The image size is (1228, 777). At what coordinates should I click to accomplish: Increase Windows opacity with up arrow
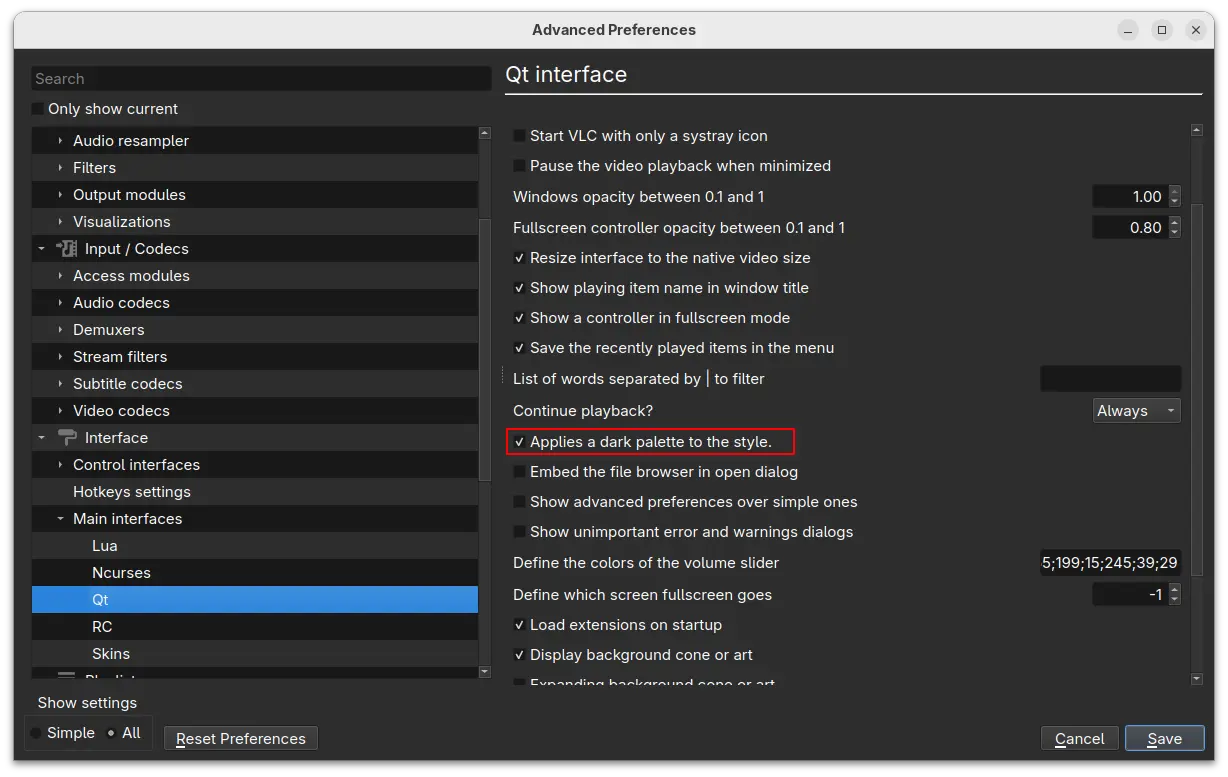click(x=1174, y=191)
